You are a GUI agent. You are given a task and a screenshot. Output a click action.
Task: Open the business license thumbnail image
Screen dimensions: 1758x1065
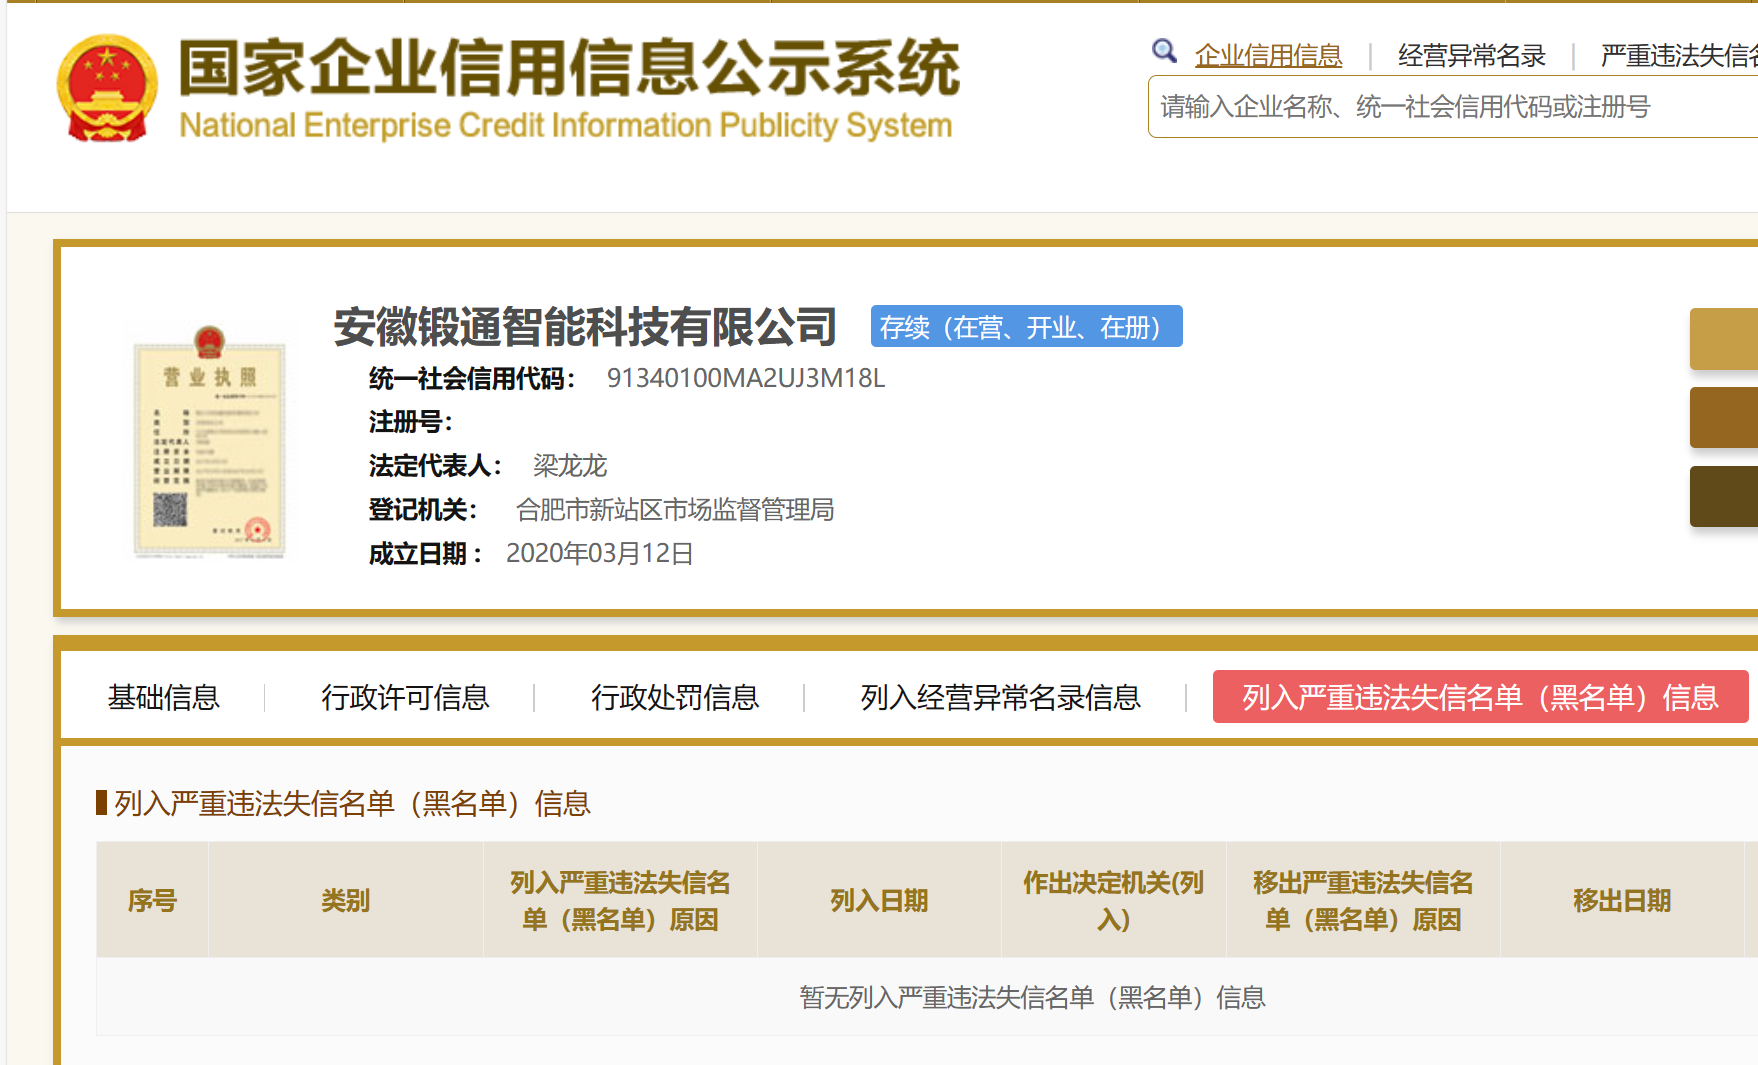[209, 441]
